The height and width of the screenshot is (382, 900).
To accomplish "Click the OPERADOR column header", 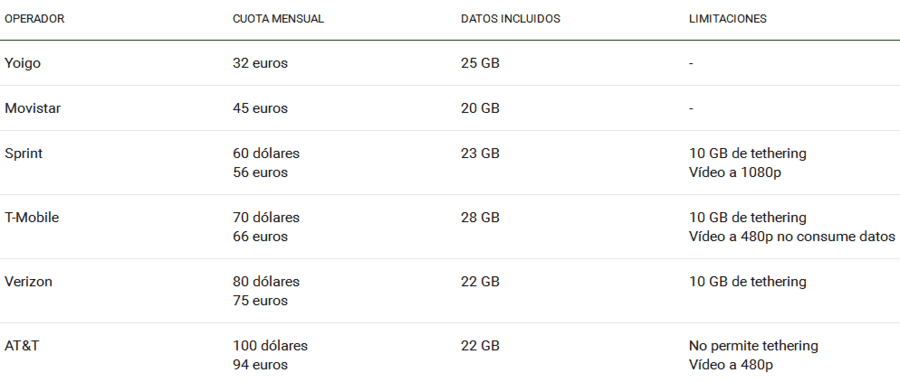I will coord(34,19).
